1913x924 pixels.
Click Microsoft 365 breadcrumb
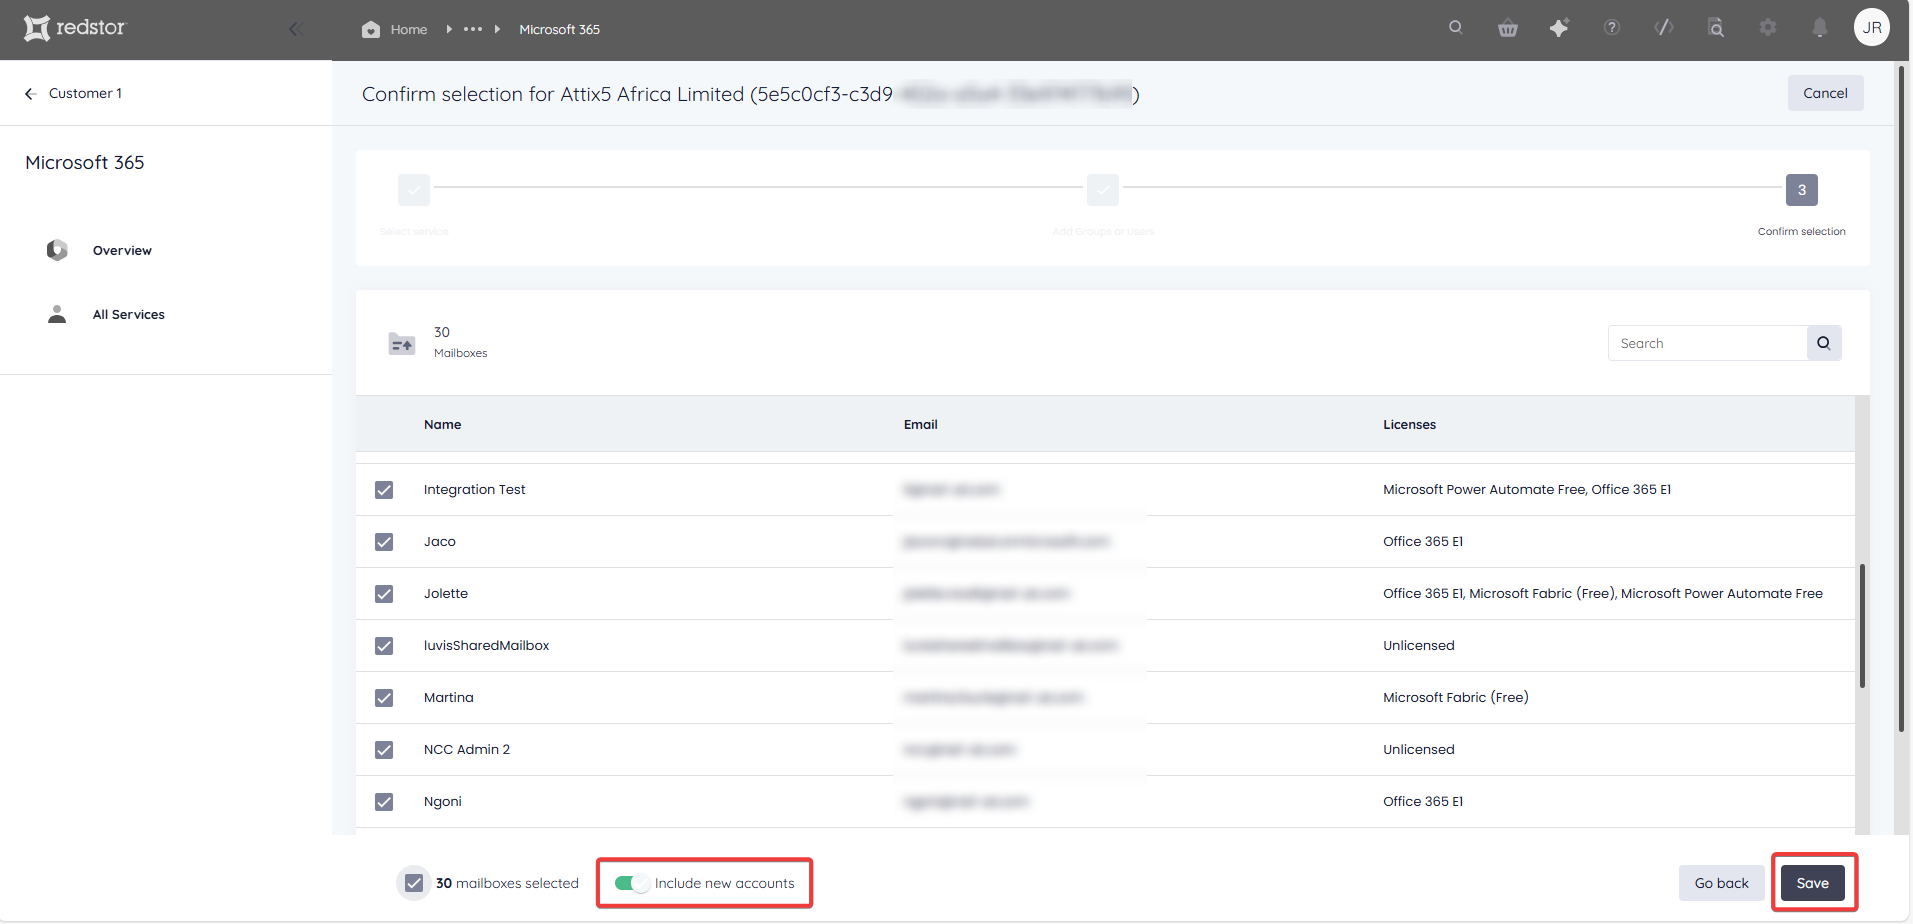[x=560, y=29]
